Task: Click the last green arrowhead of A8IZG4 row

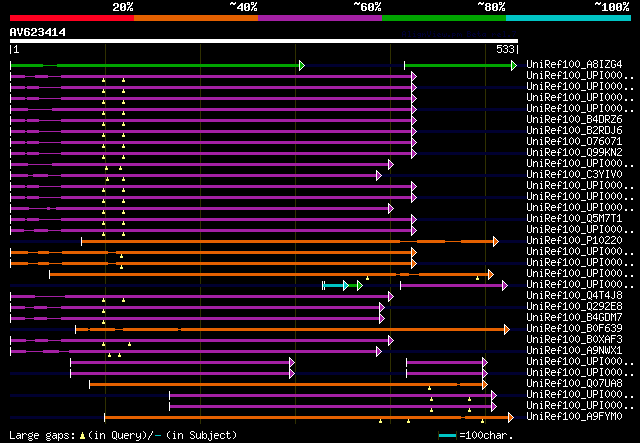Action: pos(514,65)
